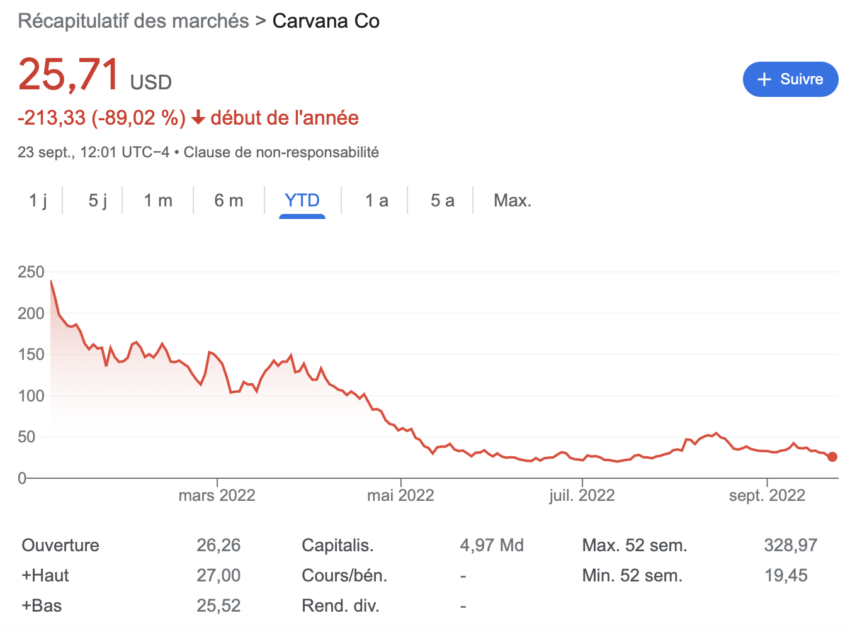Viewport: 850px width, 628px height.
Task: Show the 5 a time range
Action: [x=442, y=200]
